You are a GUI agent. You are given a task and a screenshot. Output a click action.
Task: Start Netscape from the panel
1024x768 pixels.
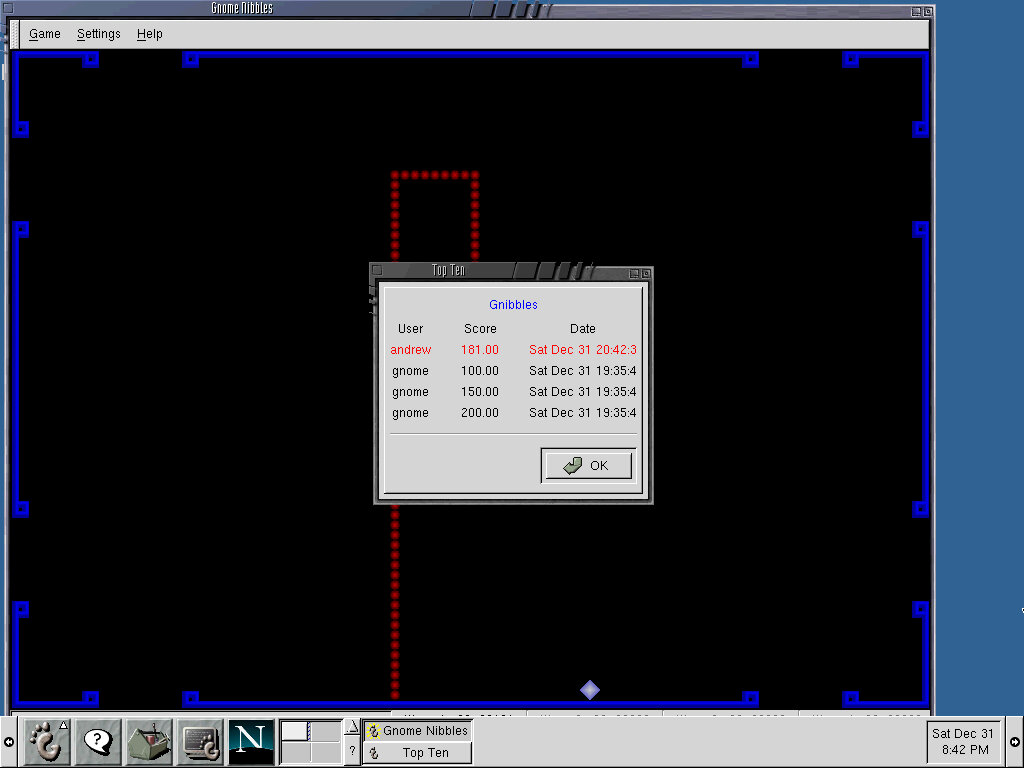point(251,742)
